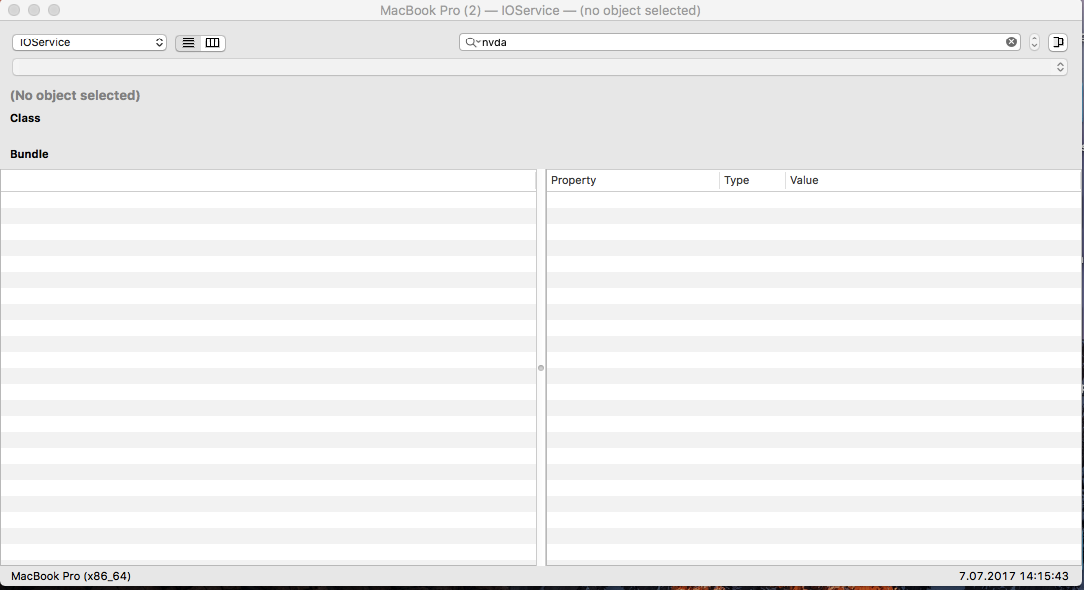
Task: Sort by Property column header
Action: (633, 181)
